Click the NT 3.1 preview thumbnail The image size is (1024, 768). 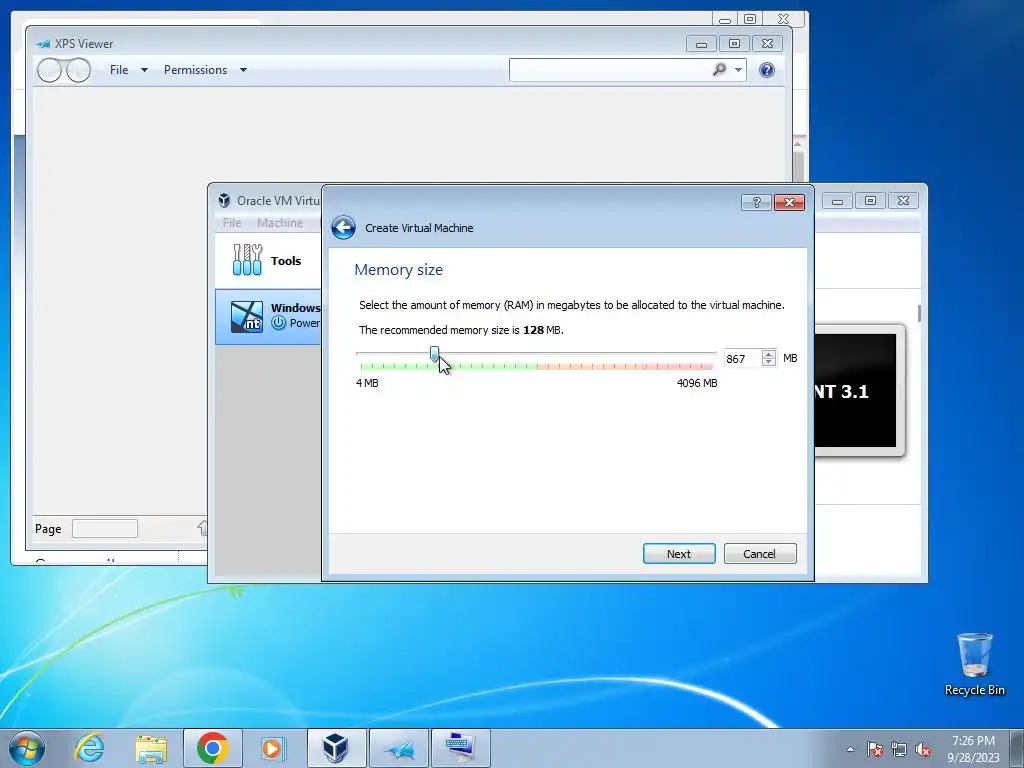[x=856, y=391]
